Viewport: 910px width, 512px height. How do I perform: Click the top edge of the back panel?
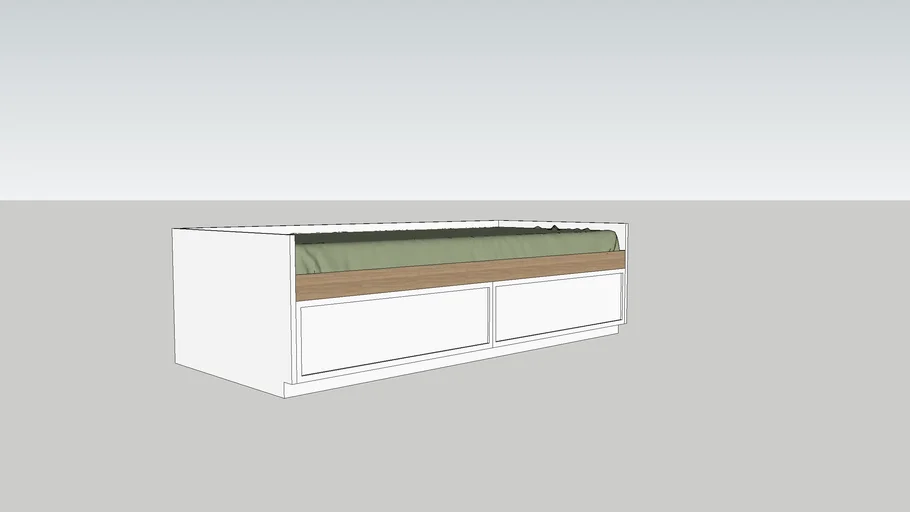400,225
